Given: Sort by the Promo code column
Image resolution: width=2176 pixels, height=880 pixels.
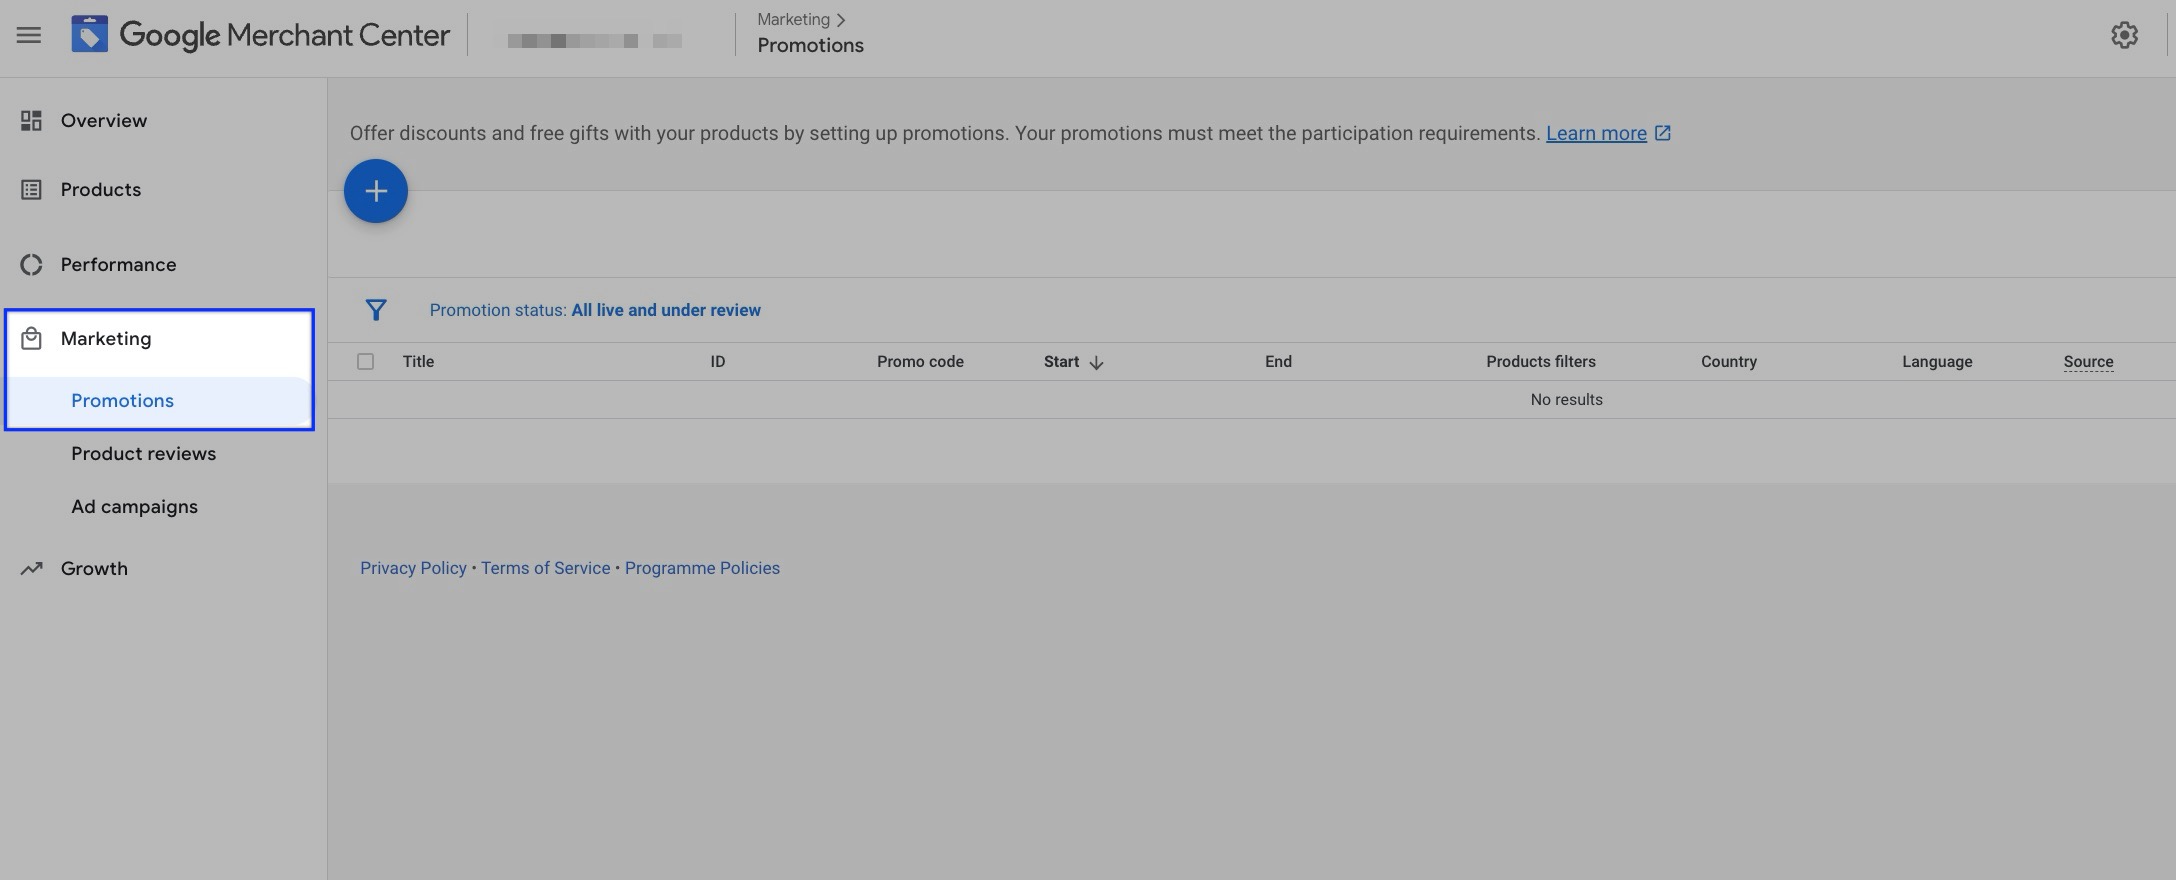Looking at the screenshot, I should pos(920,362).
